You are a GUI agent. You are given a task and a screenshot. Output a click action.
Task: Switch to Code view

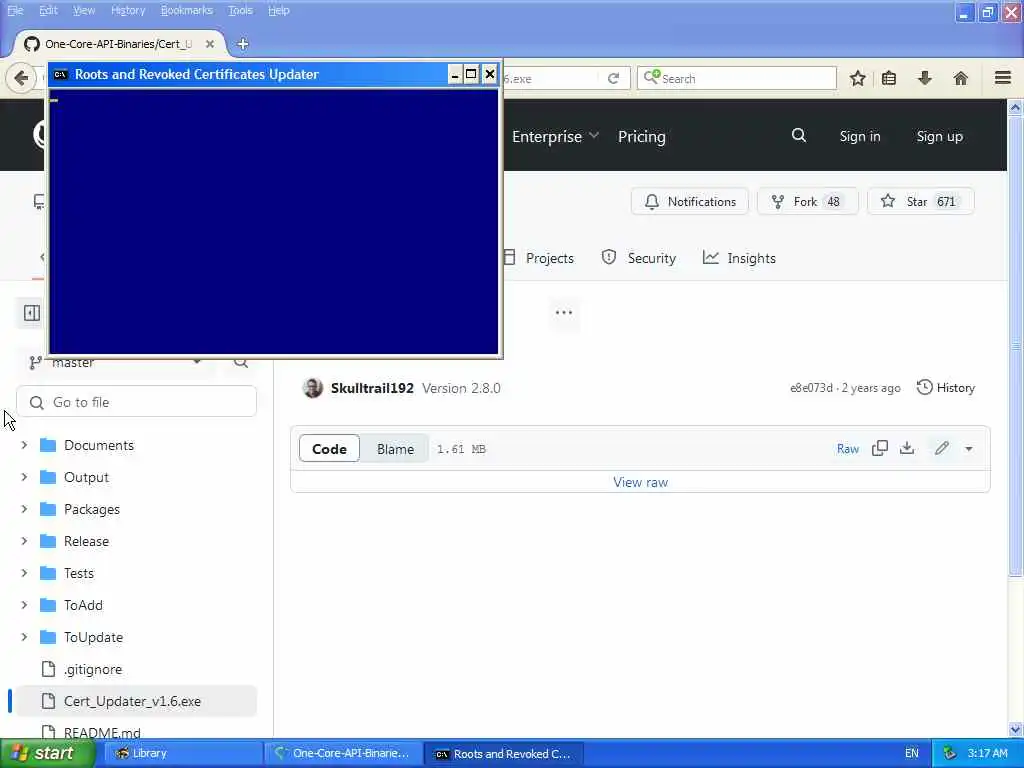pos(329,449)
